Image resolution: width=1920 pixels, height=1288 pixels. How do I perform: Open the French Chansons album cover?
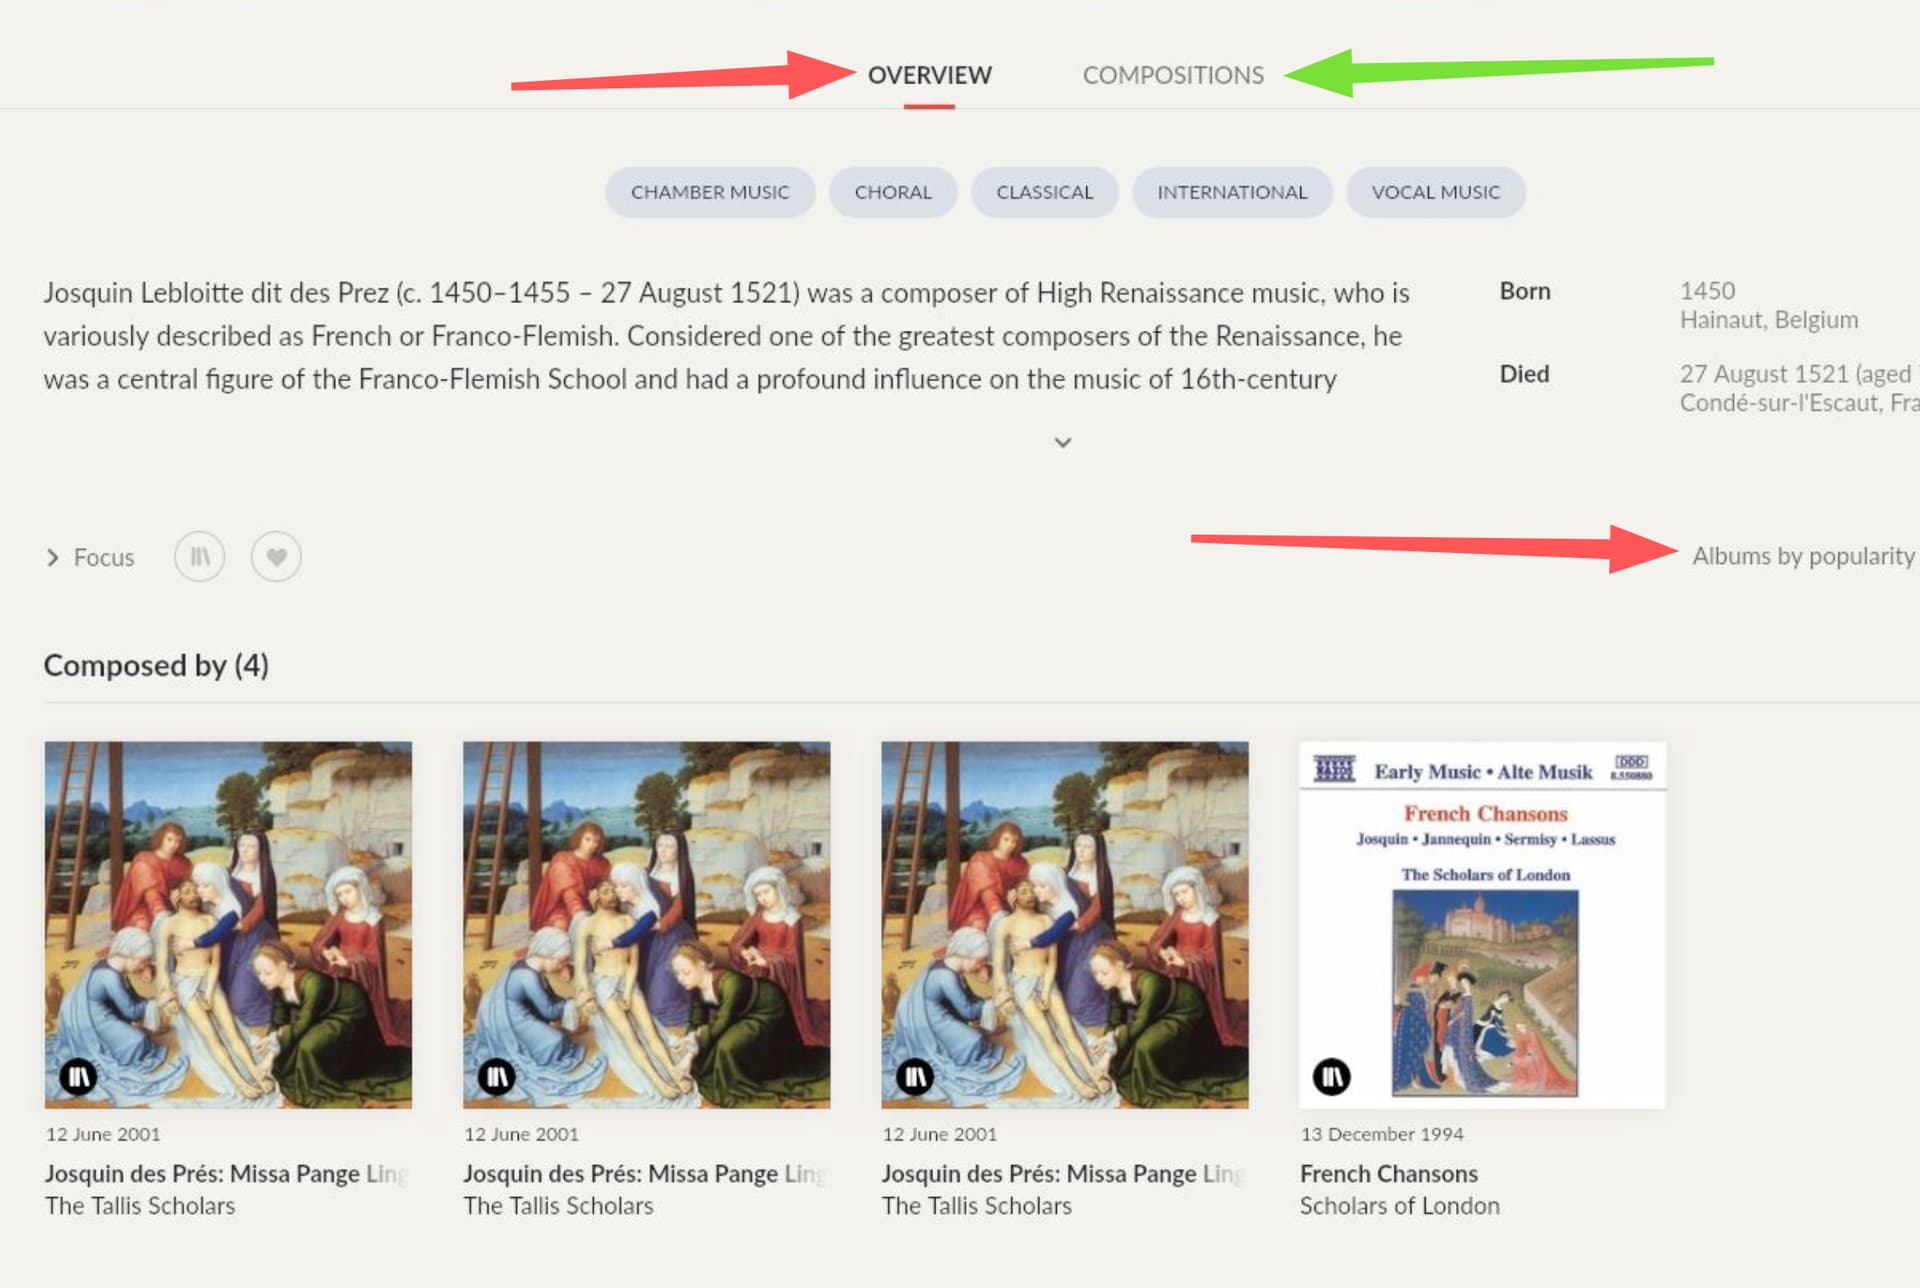coord(1482,924)
